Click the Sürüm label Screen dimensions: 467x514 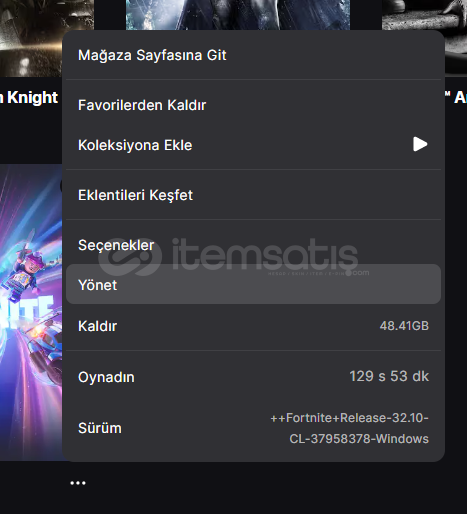(x=100, y=428)
